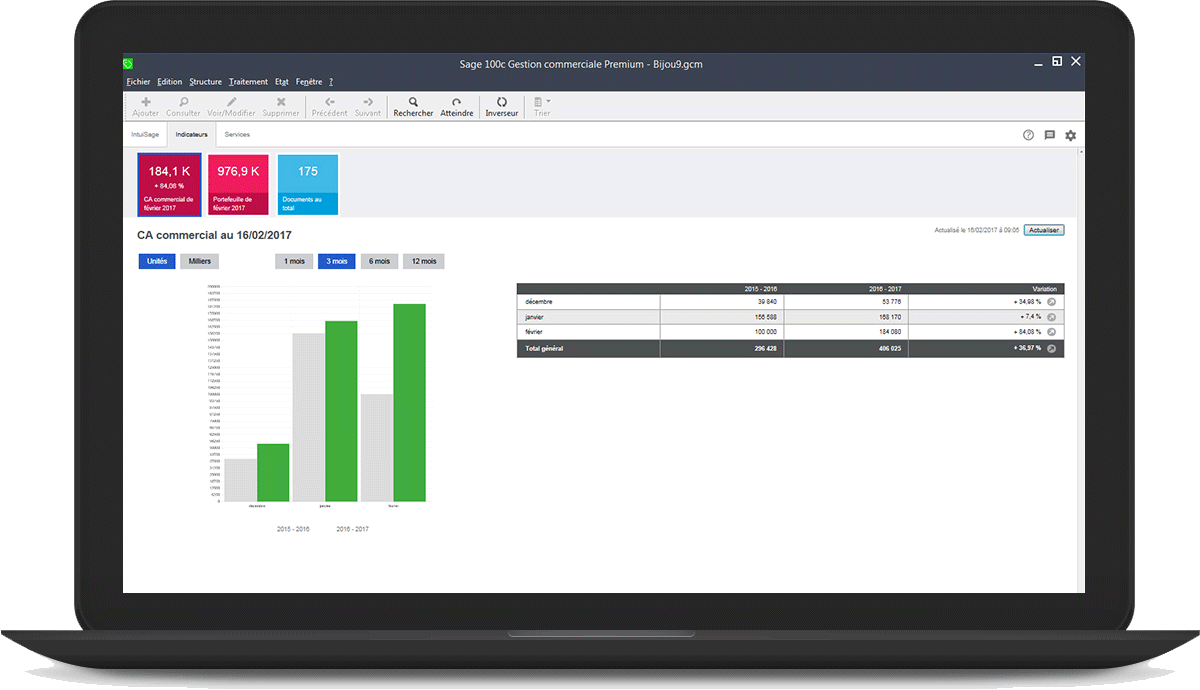Image resolution: width=1200 pixels, height=690 pixels.
Task: Click the CA commercial au 16/02/2017 heading
Action: pos(214,235)
